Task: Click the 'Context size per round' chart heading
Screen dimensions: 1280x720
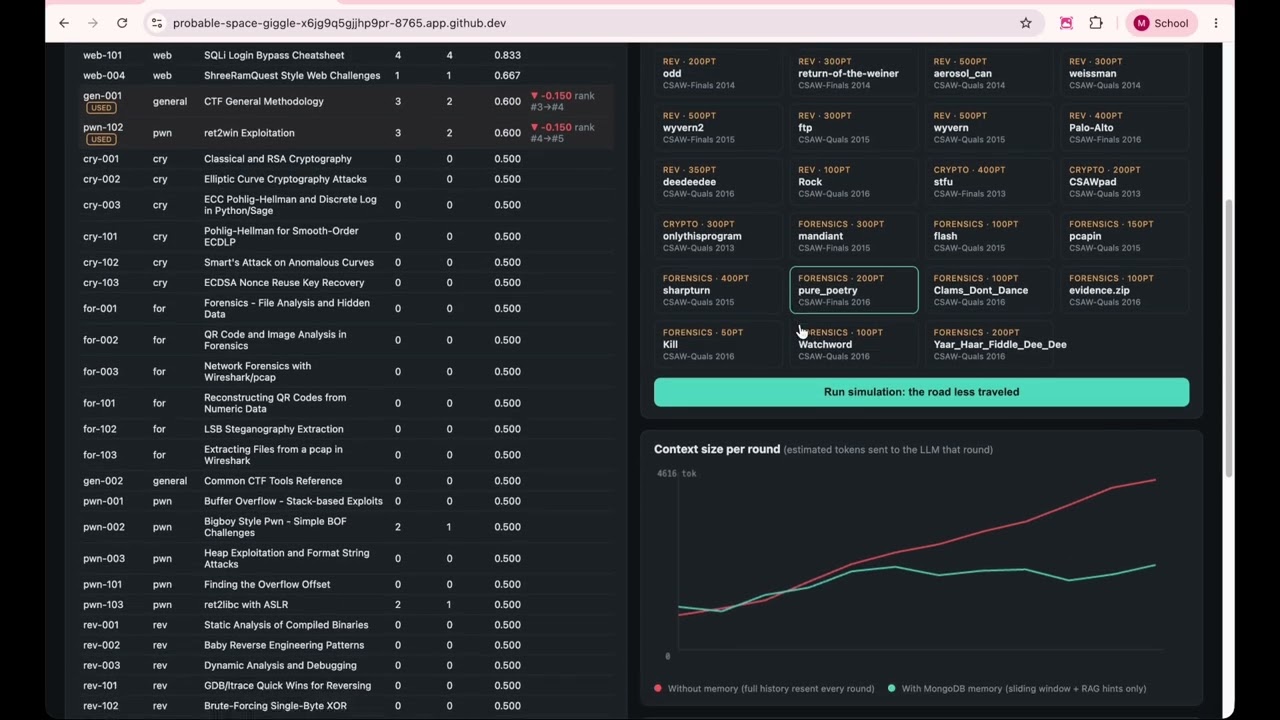Action: click(x=717, y=449)
